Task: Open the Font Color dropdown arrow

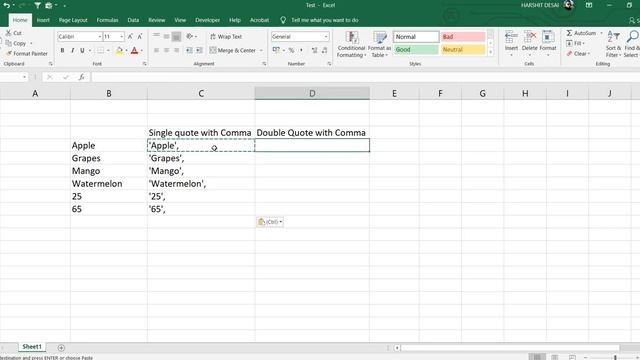Action: 141,51
